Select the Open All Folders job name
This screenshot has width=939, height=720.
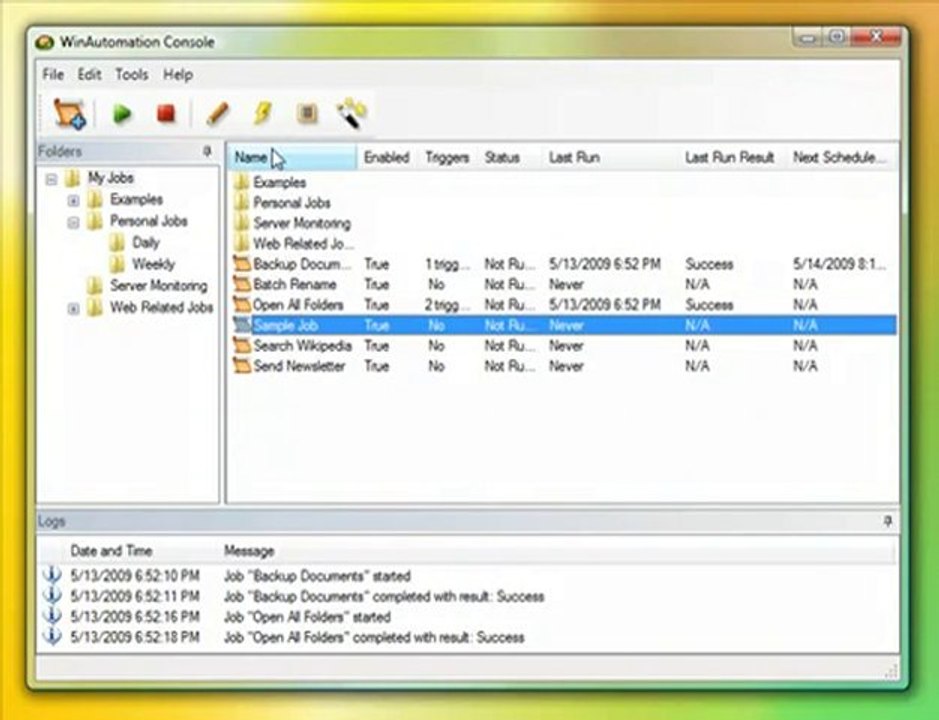(298, 305)
